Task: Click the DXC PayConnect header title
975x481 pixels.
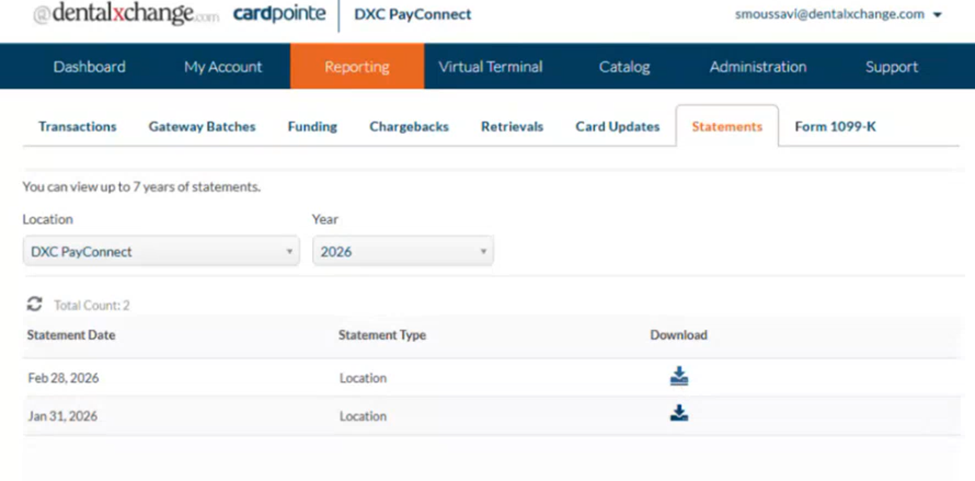Action: tap(412, 14)
